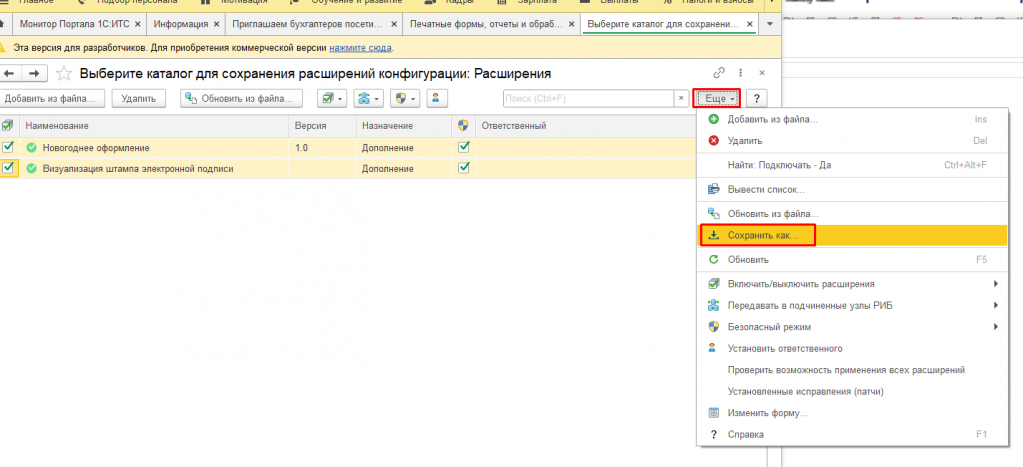The image size is (1023, 467).
Task: Close the Информация tab
Action: [x=217, y=24]
